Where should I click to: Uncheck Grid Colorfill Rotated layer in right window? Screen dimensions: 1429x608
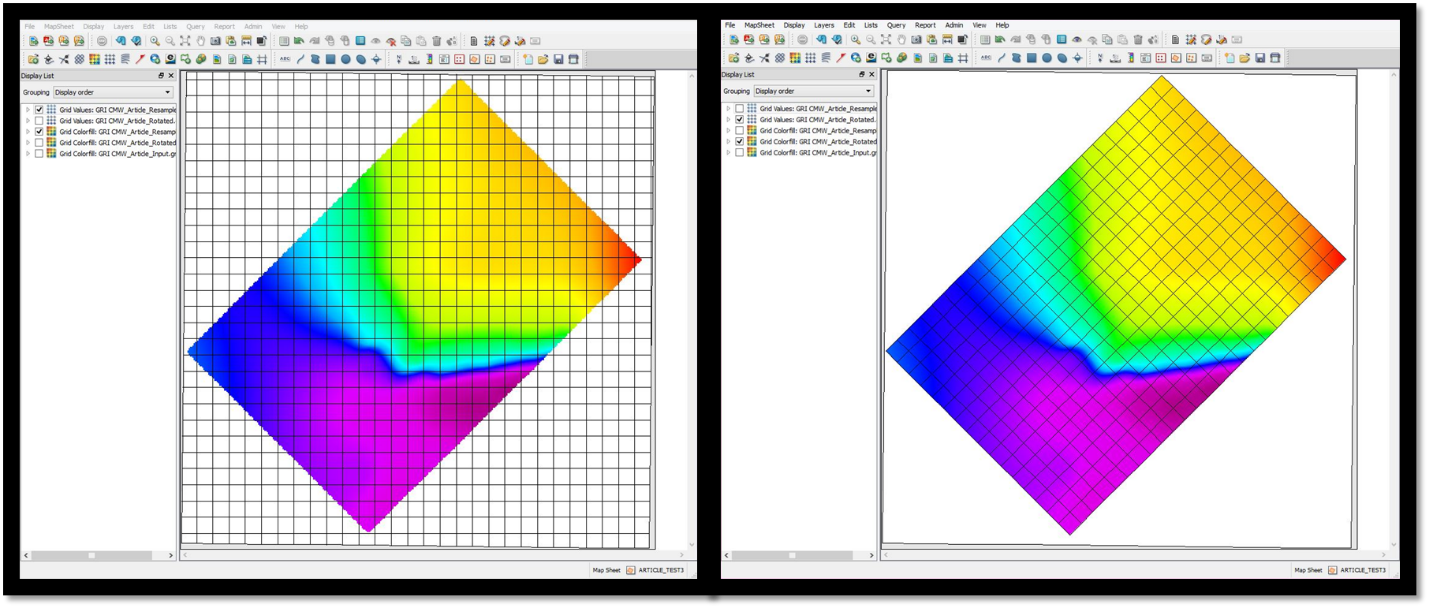pyautogui.click(x=739, y=142)
